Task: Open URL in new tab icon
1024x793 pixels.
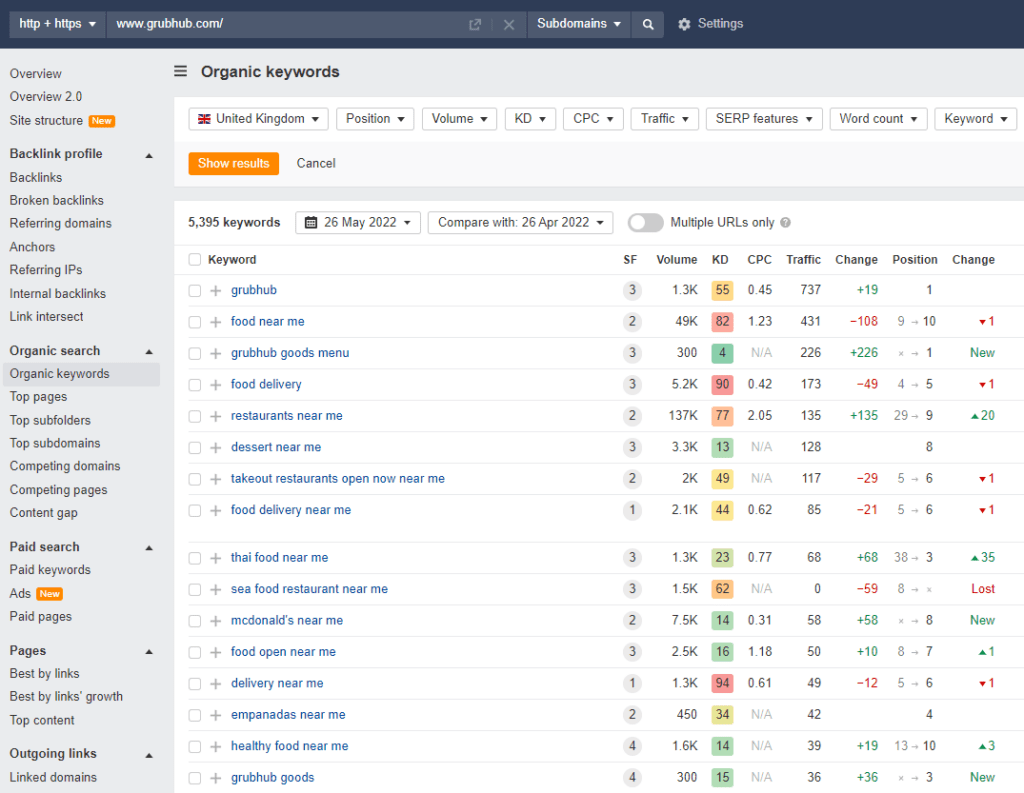Action: (x=475, y=25)
